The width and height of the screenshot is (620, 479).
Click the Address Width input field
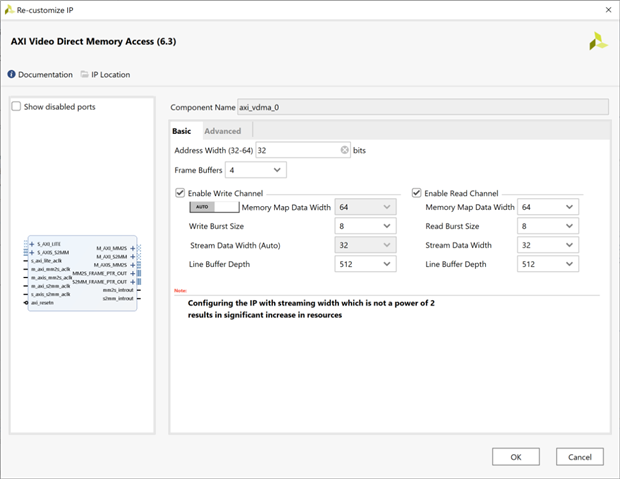click(x=295, y=150)
